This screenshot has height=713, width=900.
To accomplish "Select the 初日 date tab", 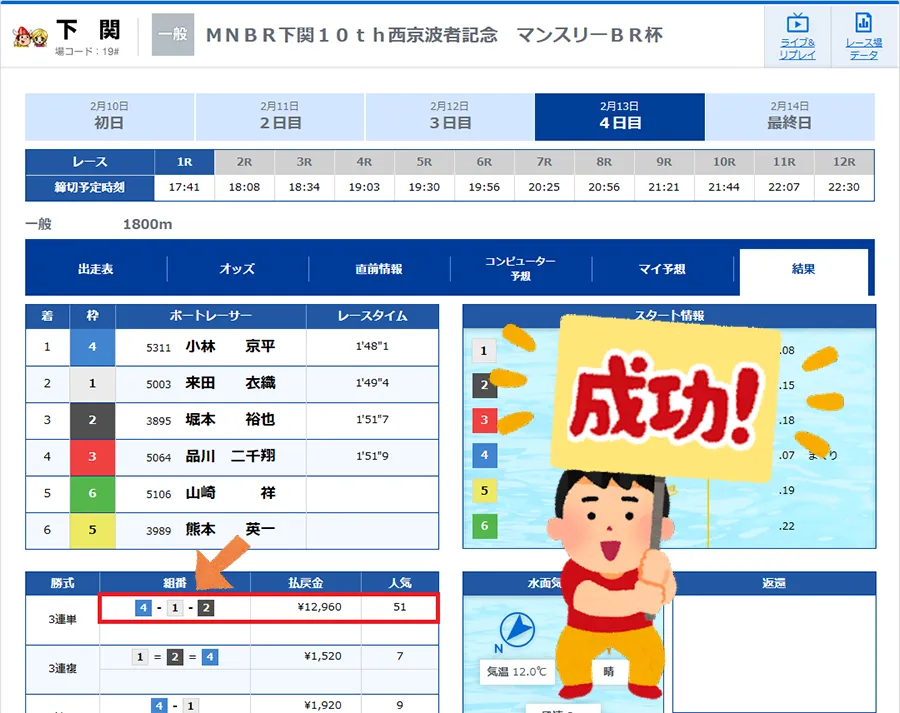I will (x=109, y=117).
